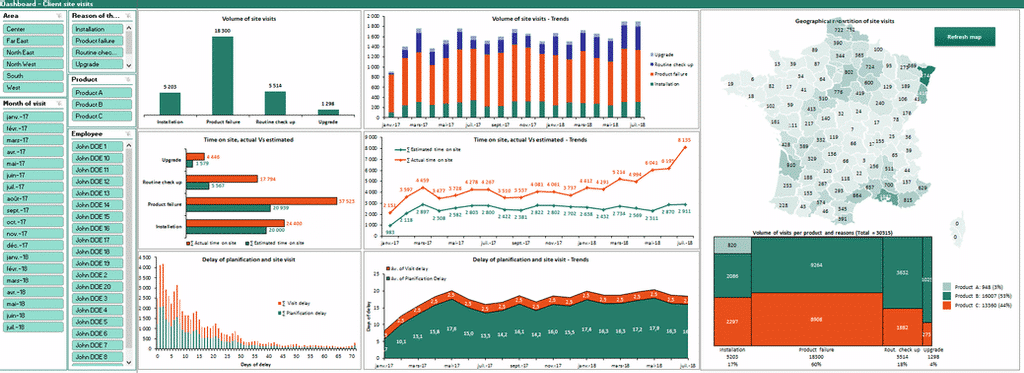Viewport: 1024px width, 373px height.
Task: Filter by Product A
Action: point(102,93)
